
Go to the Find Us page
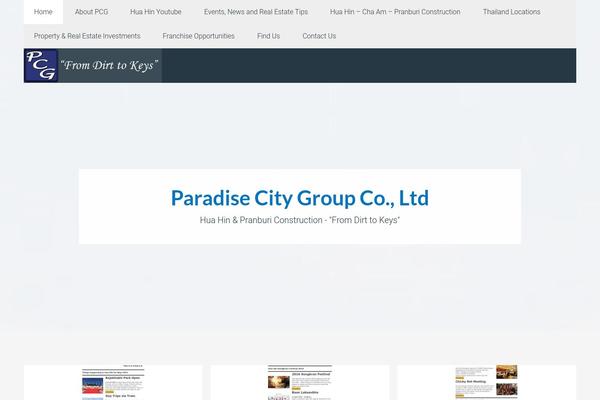[x=269, y=36]
